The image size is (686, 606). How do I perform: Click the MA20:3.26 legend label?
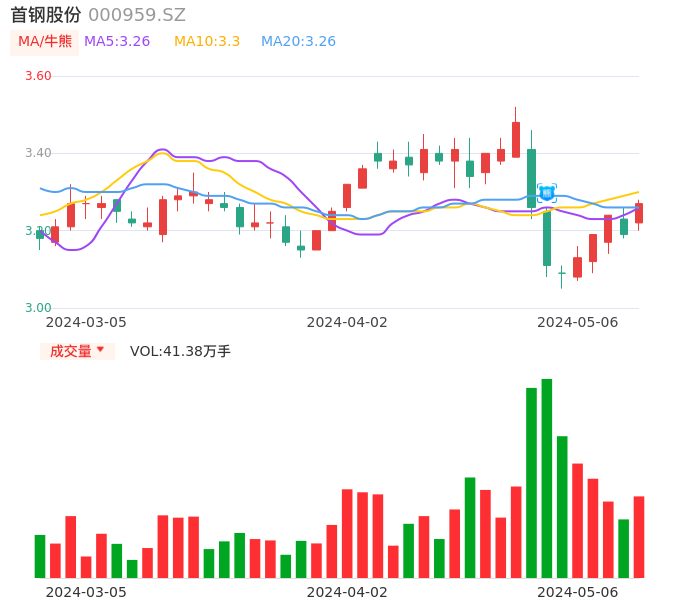[x=298, y=42]
